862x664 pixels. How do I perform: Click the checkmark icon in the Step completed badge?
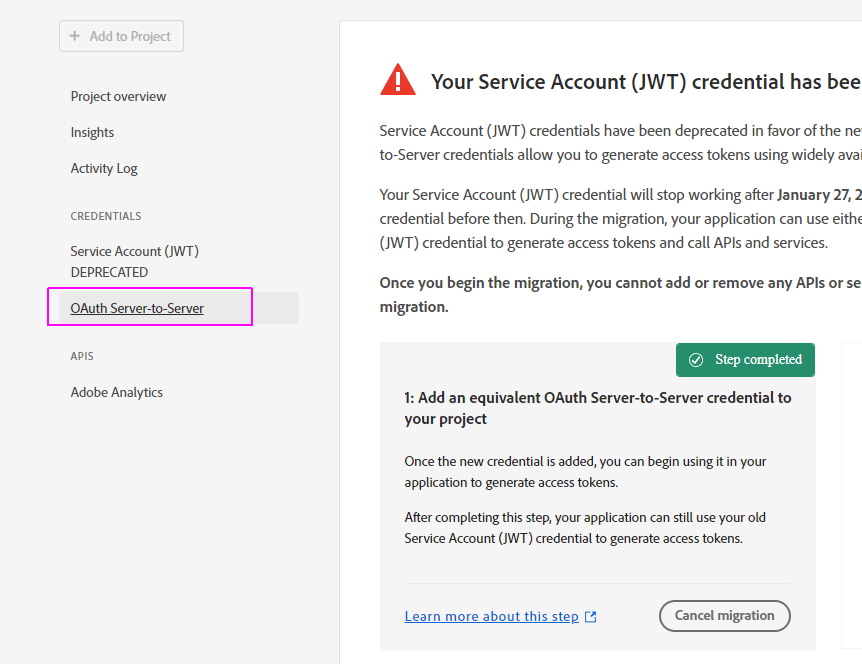[x=696, y=360]
